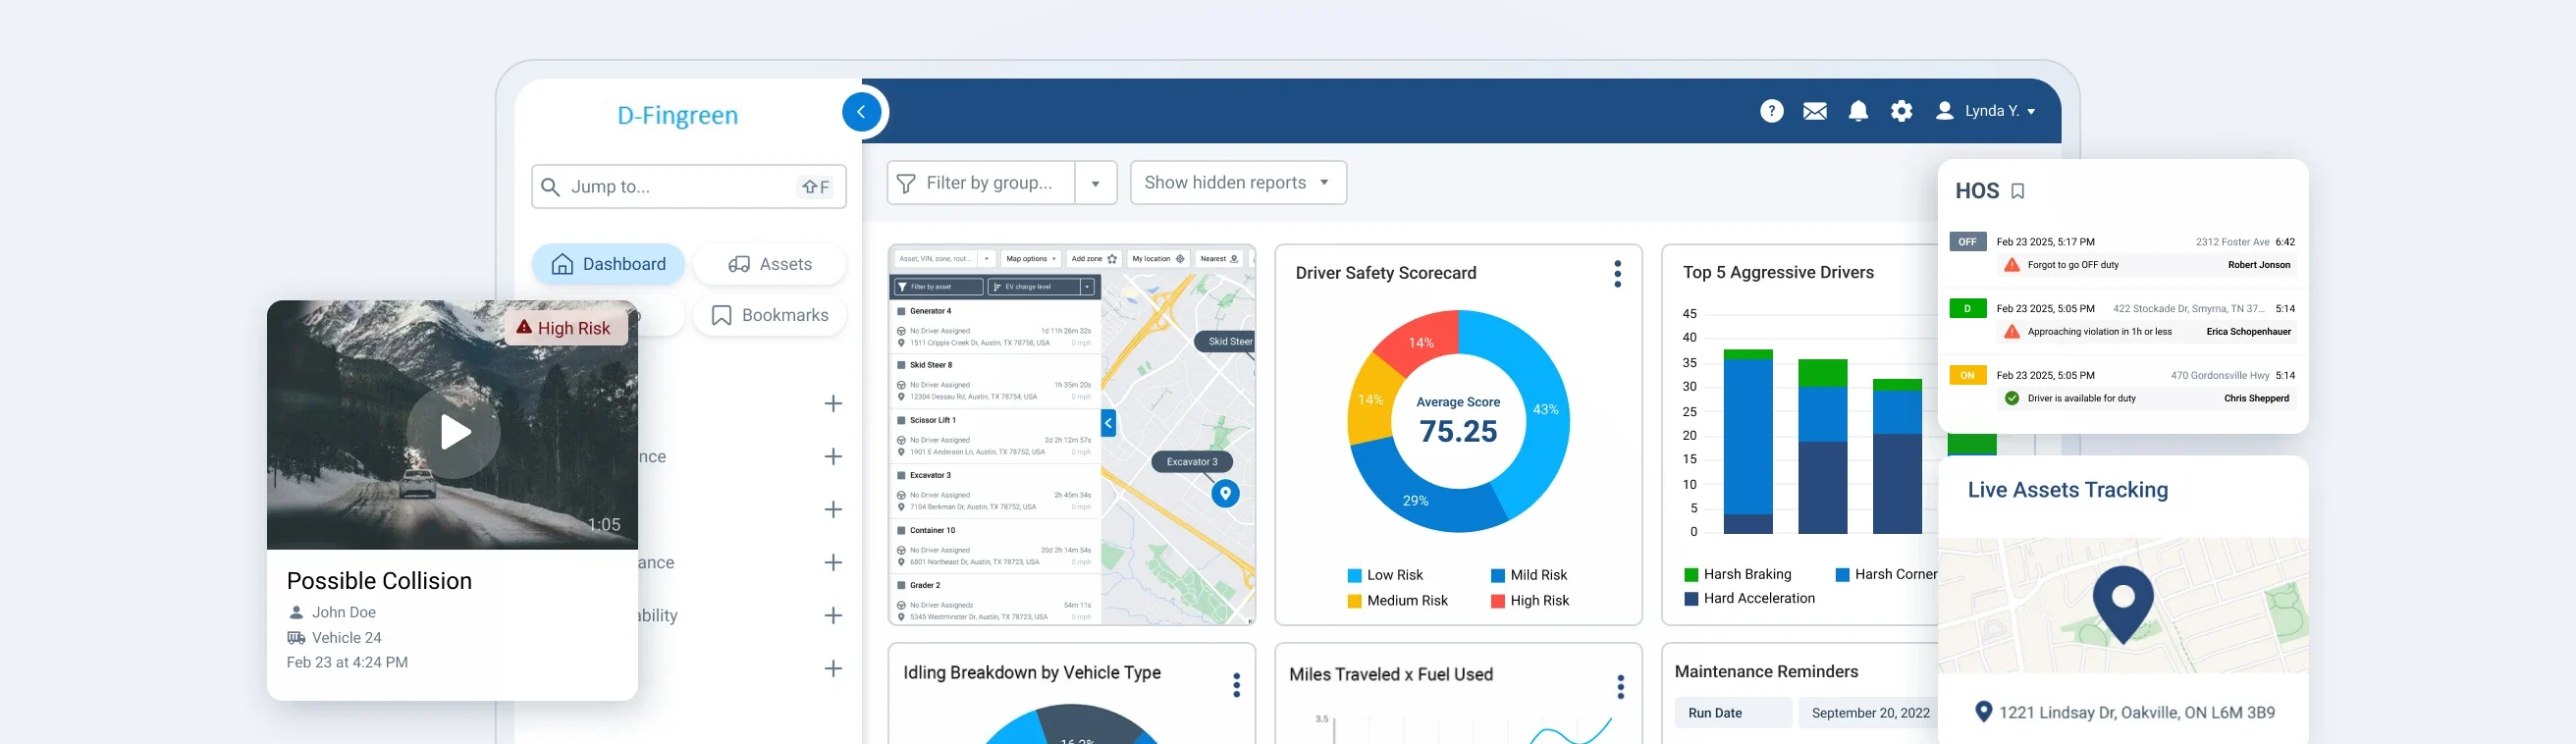Check the Generator 4 asset checkbox

click(901, 311)
